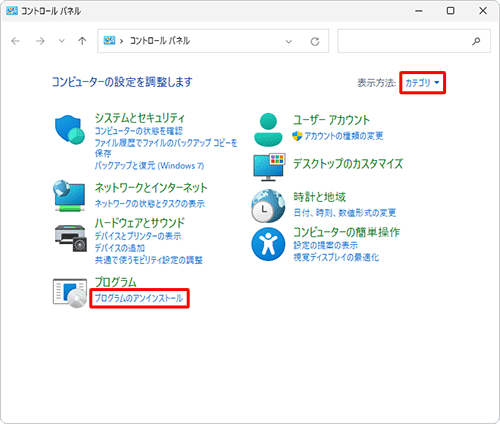Click プログラムのアンインストール link
This screenshot has height=424, width=500.
point(139,298)
